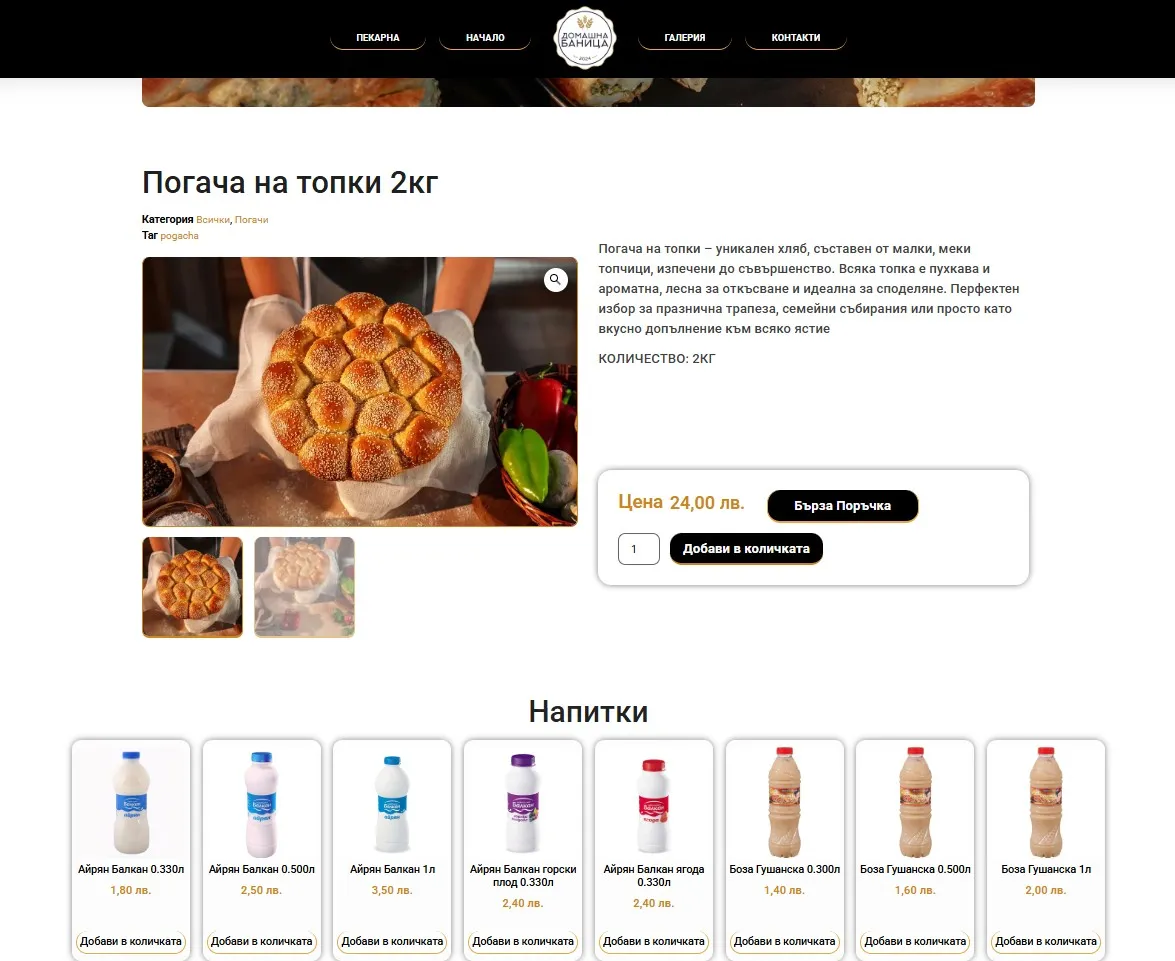
Task: Open the ПЕКАРНА menu item
Action: 378,37
